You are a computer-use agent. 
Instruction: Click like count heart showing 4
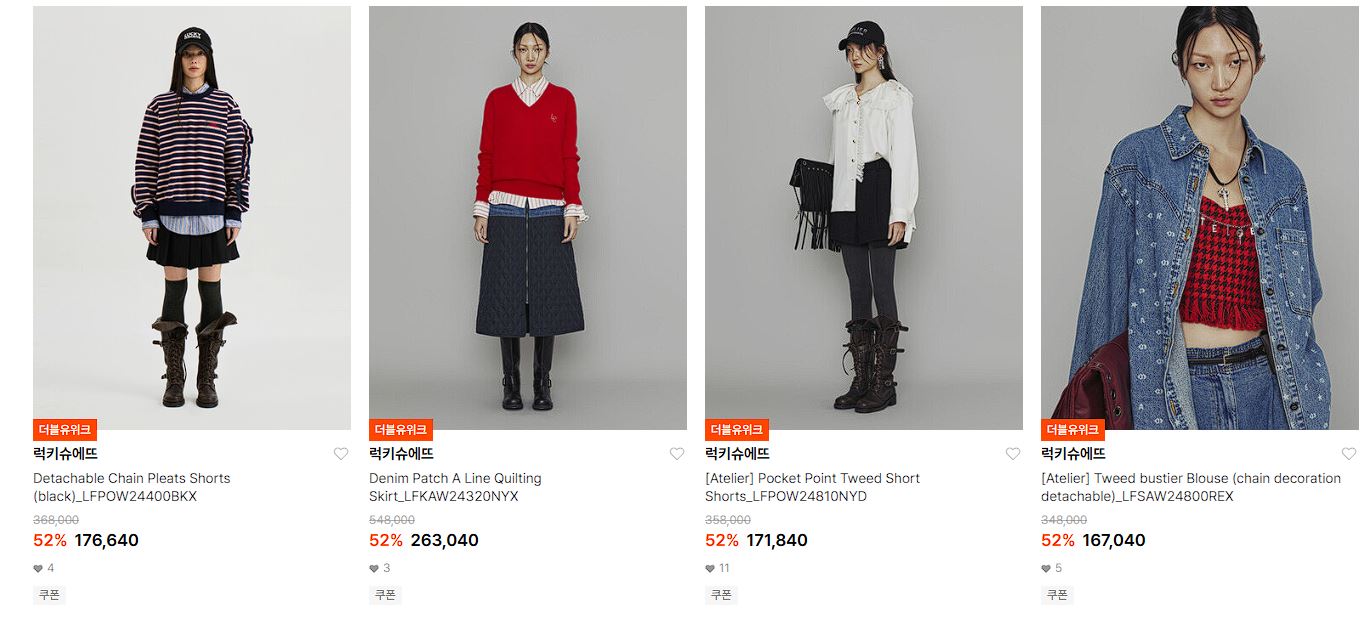point(38,568)
